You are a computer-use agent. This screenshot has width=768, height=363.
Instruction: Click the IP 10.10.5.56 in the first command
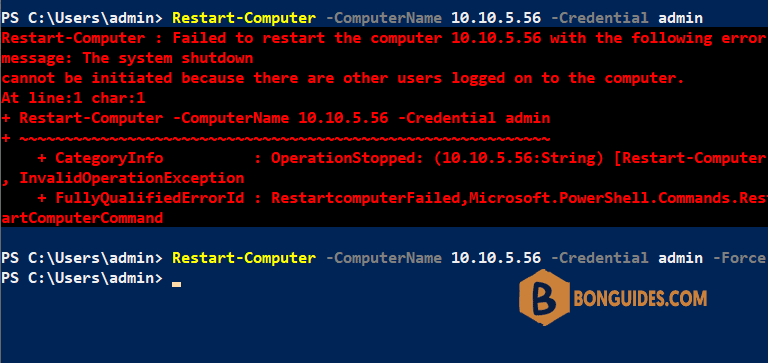(496, 19)
